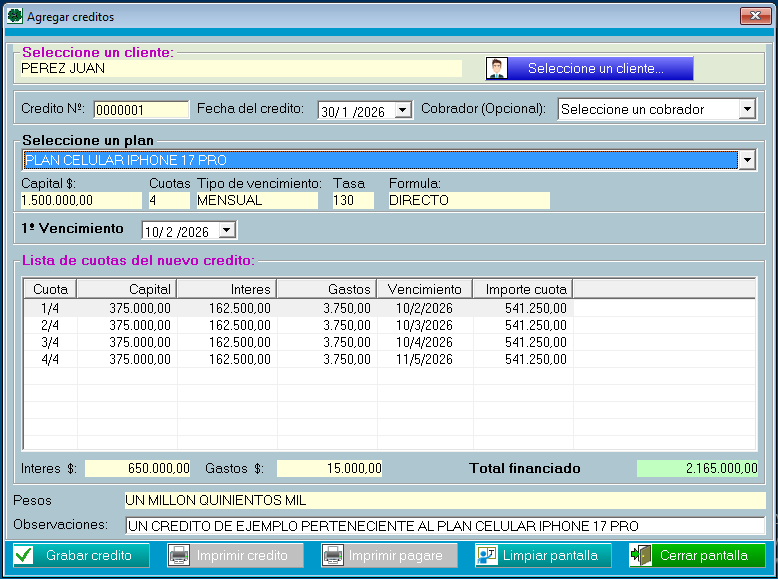
Task: Click the exit door icon on Cerrar pantalla
Action: [641, 555]
